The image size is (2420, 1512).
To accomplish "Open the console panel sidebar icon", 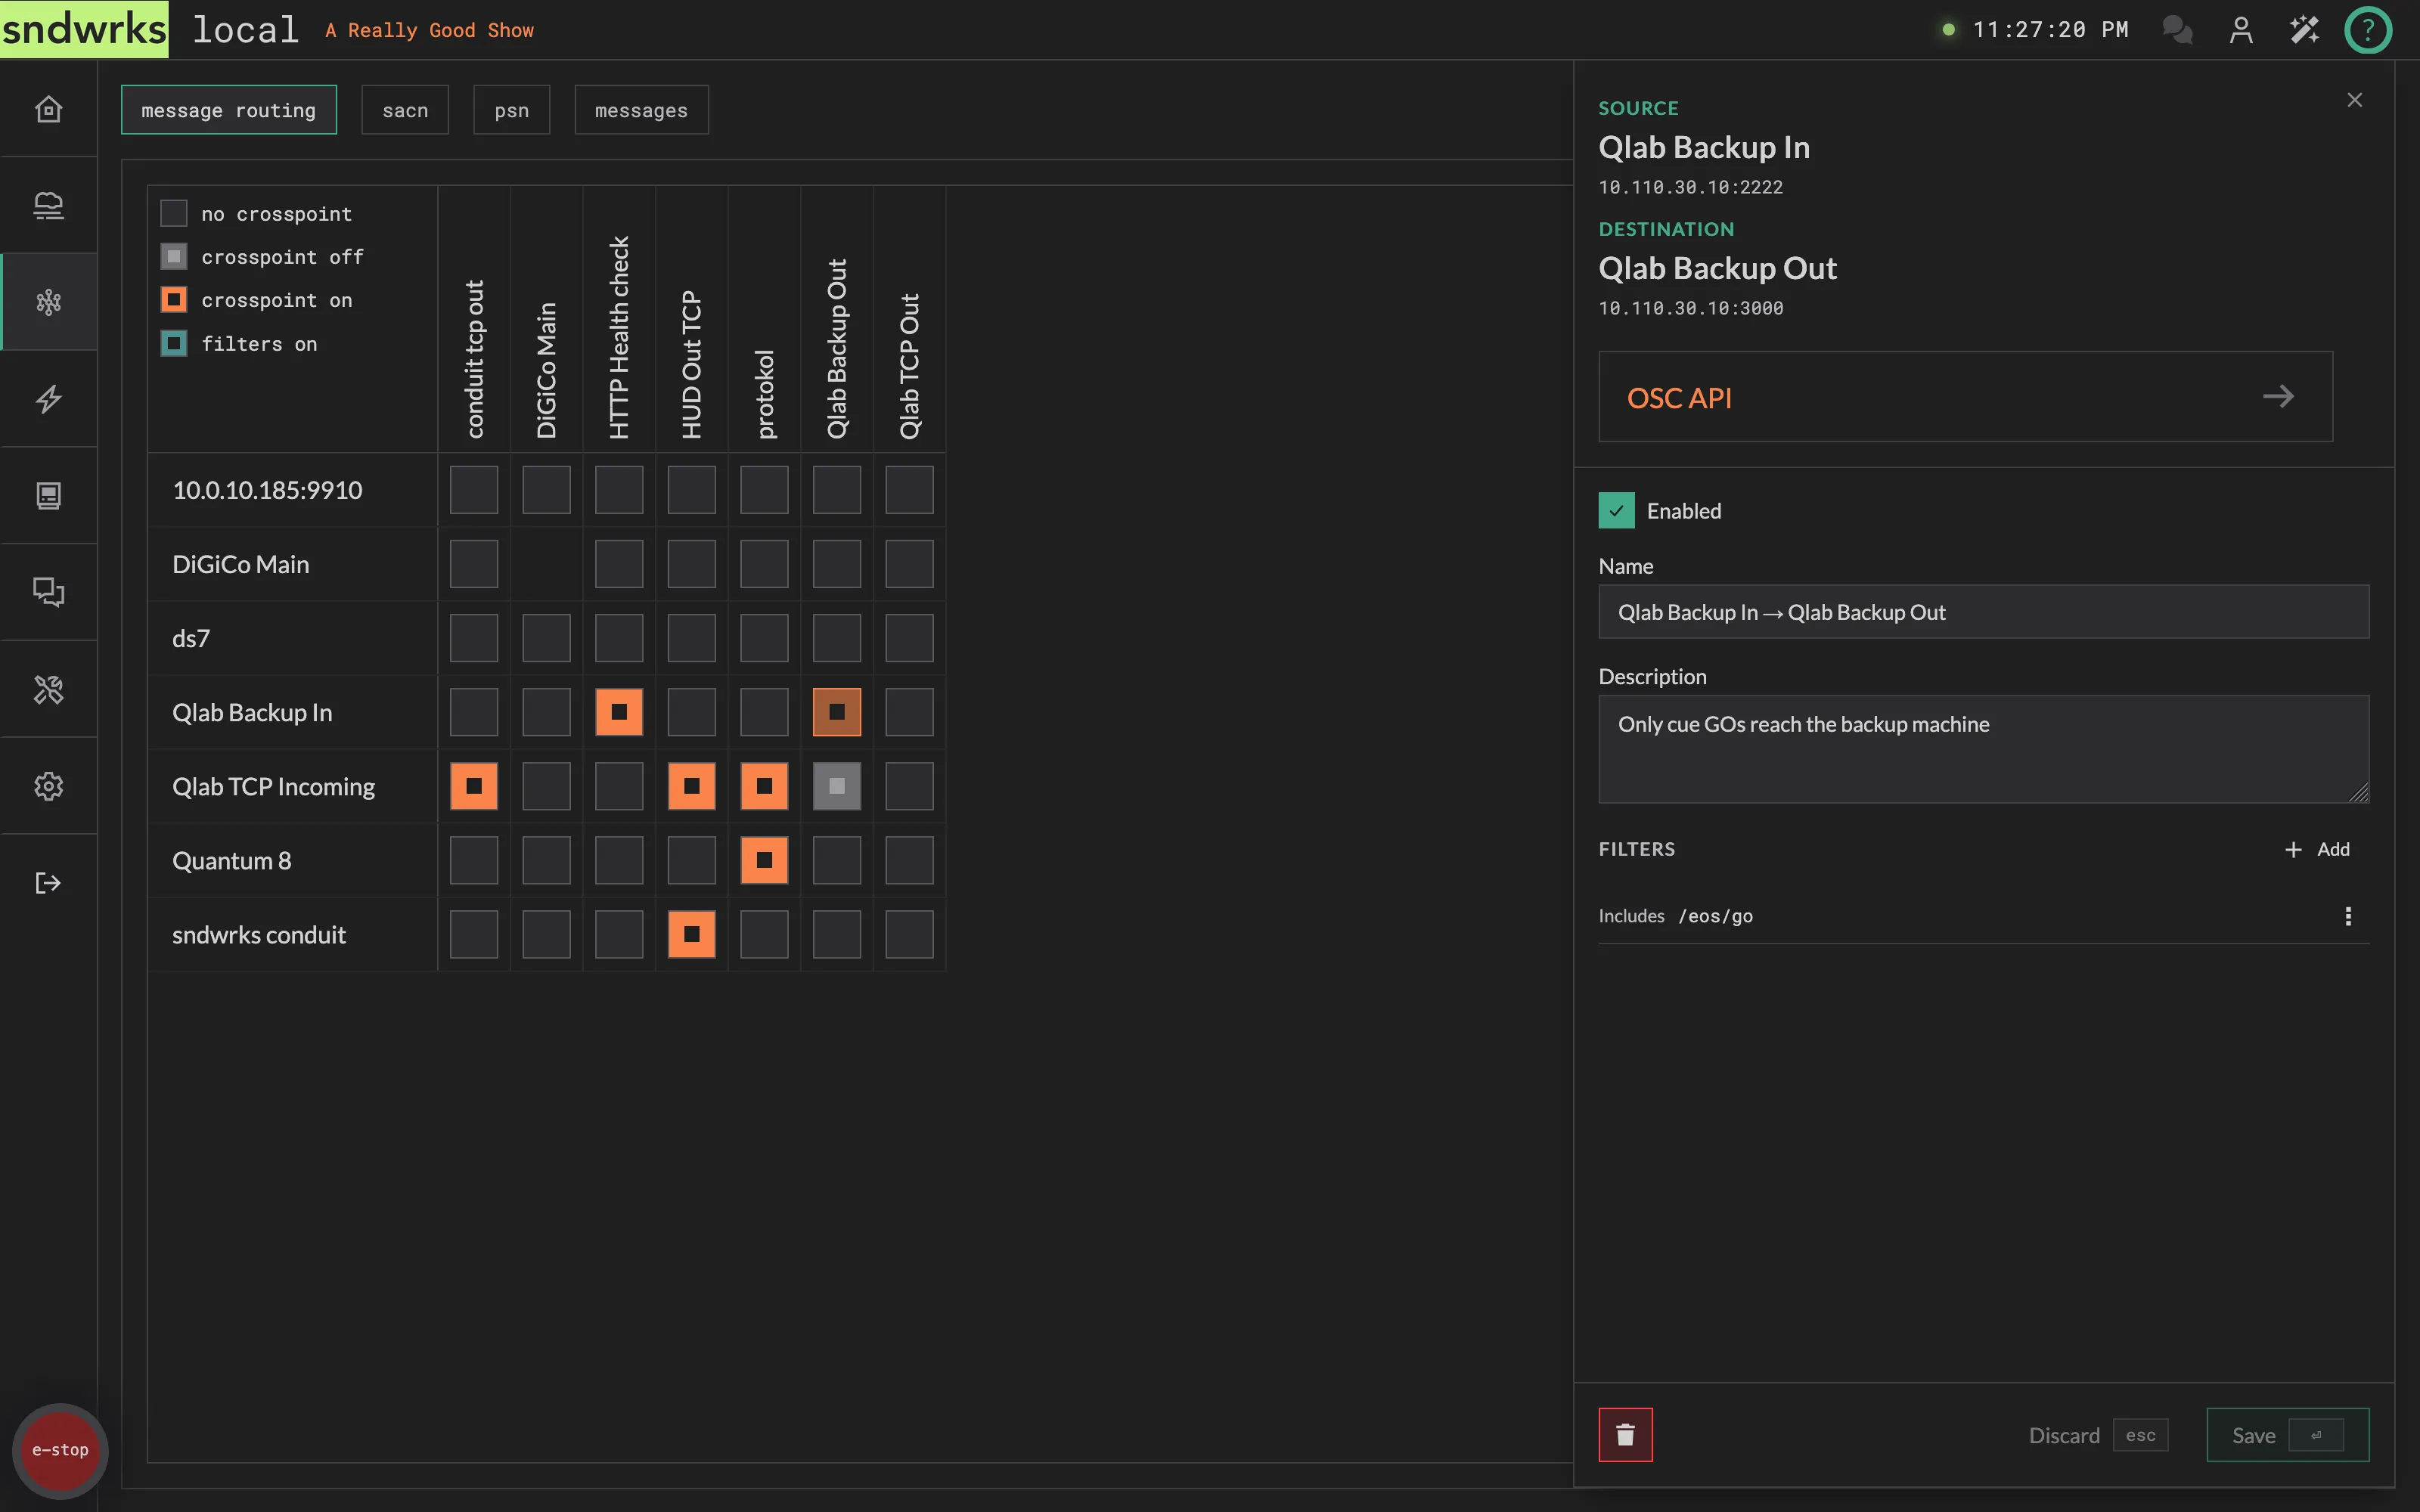I will (48, 495).
